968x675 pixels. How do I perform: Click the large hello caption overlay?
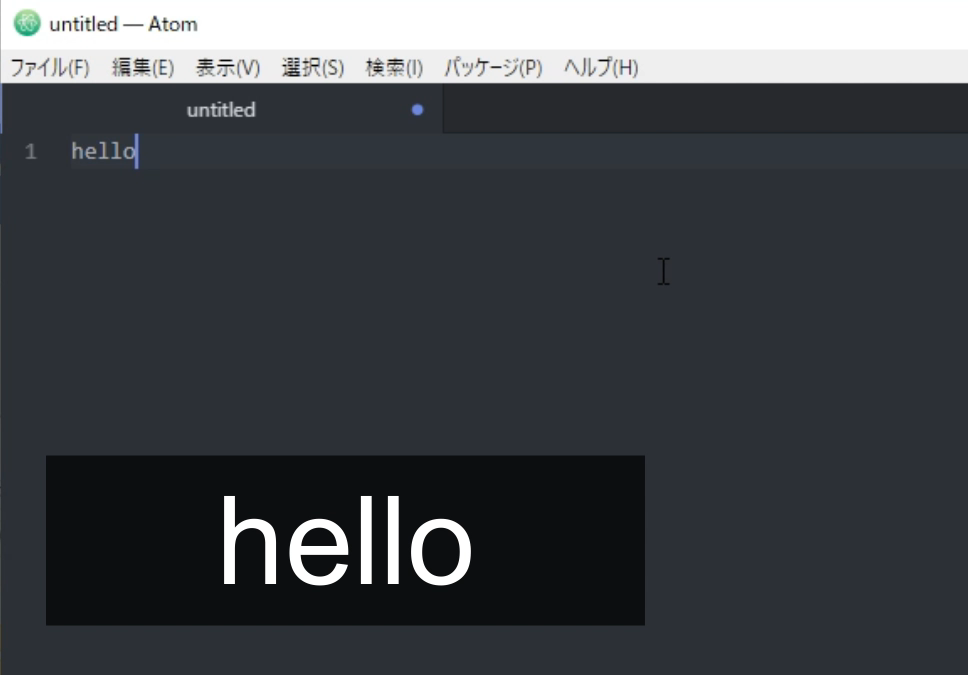tap(346, 540)
